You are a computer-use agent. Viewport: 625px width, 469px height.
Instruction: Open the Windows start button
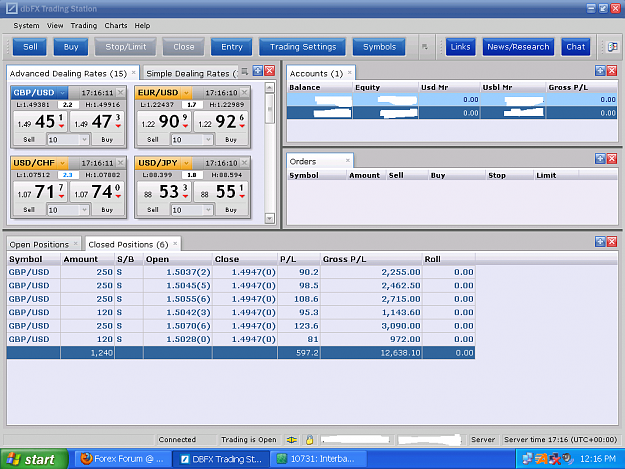34,459
